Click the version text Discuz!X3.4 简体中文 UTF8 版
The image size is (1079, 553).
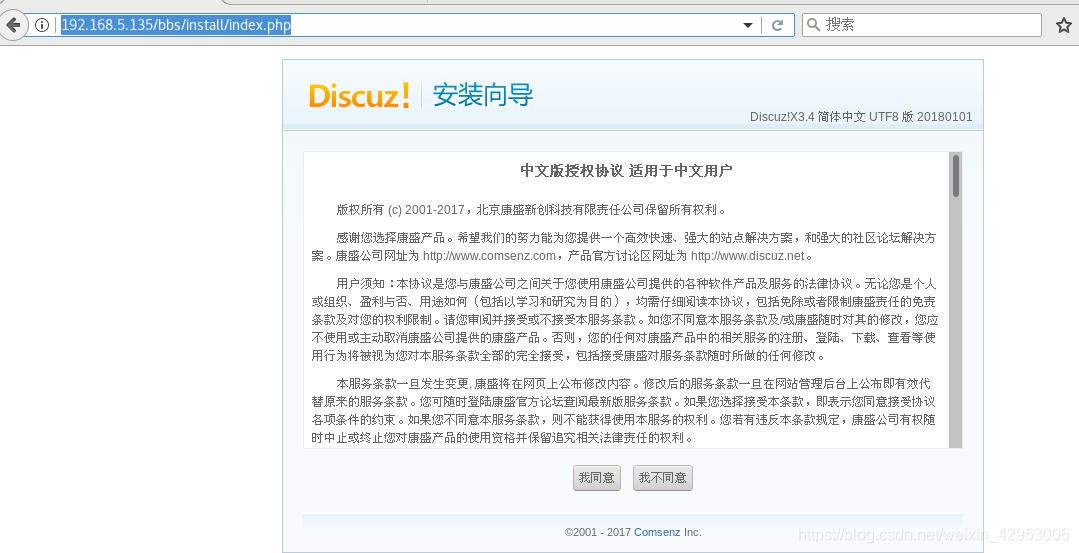831,117
